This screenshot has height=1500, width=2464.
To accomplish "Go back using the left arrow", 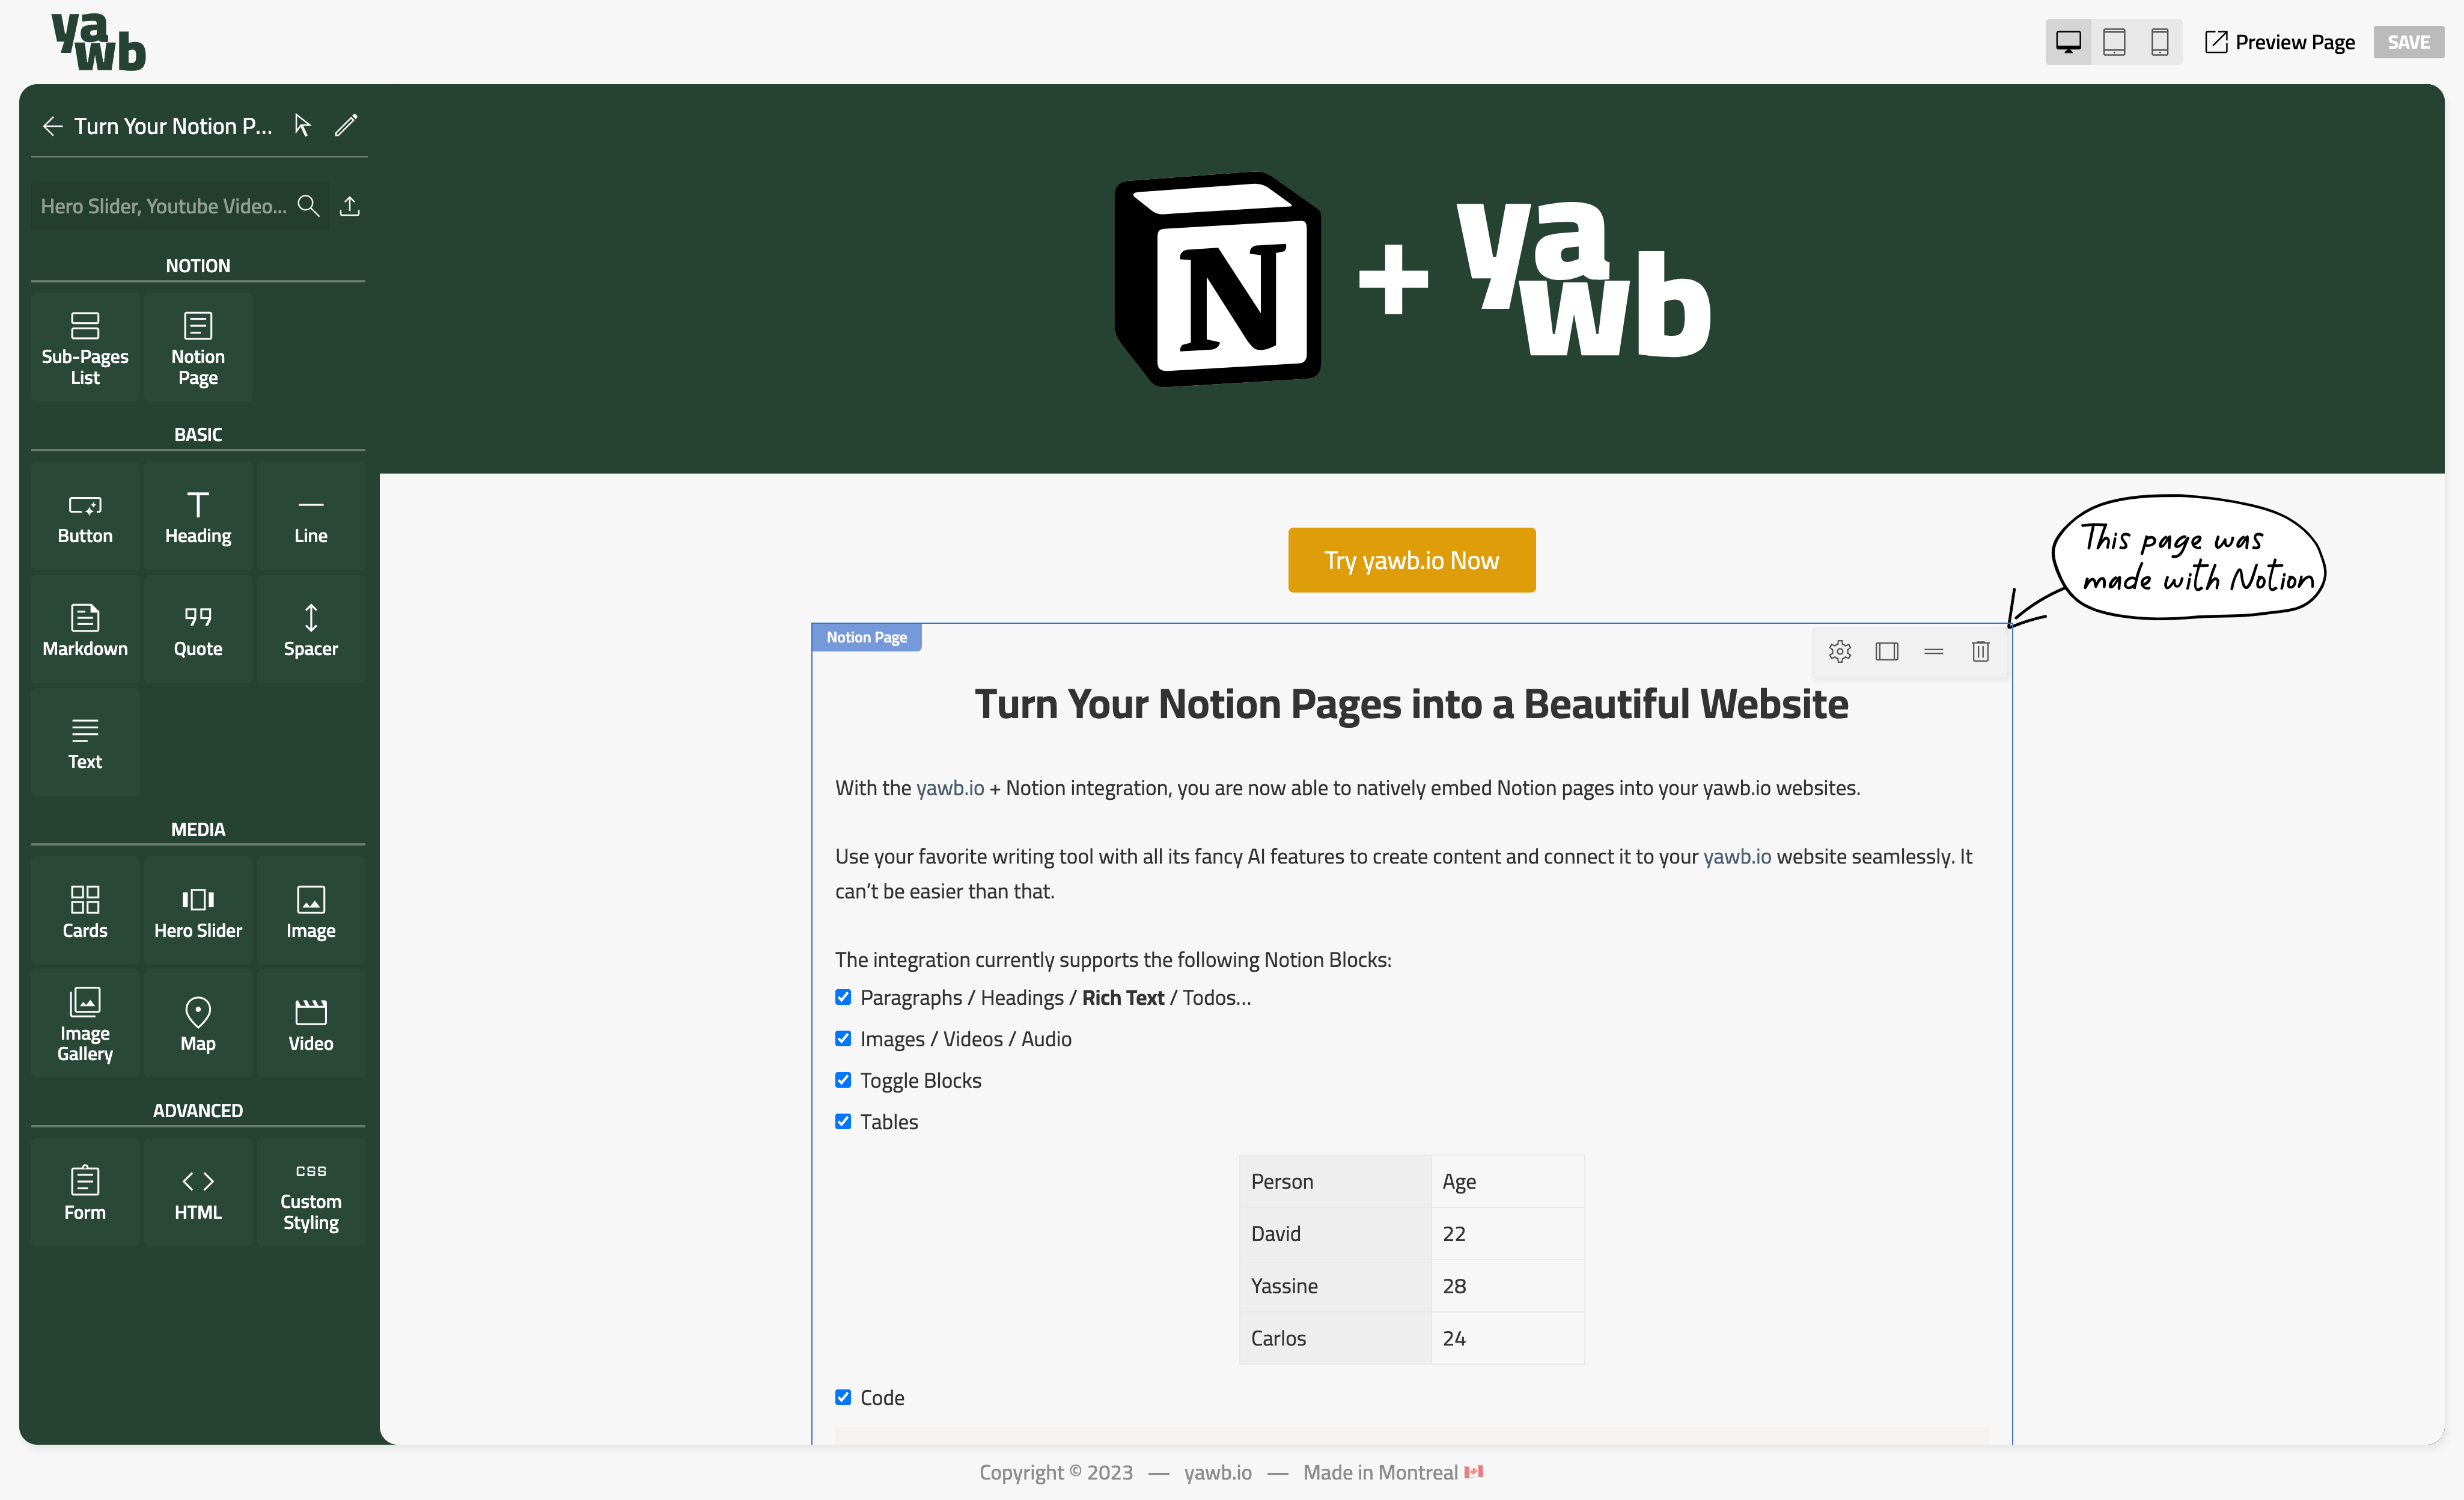I will tap(53, 126).
